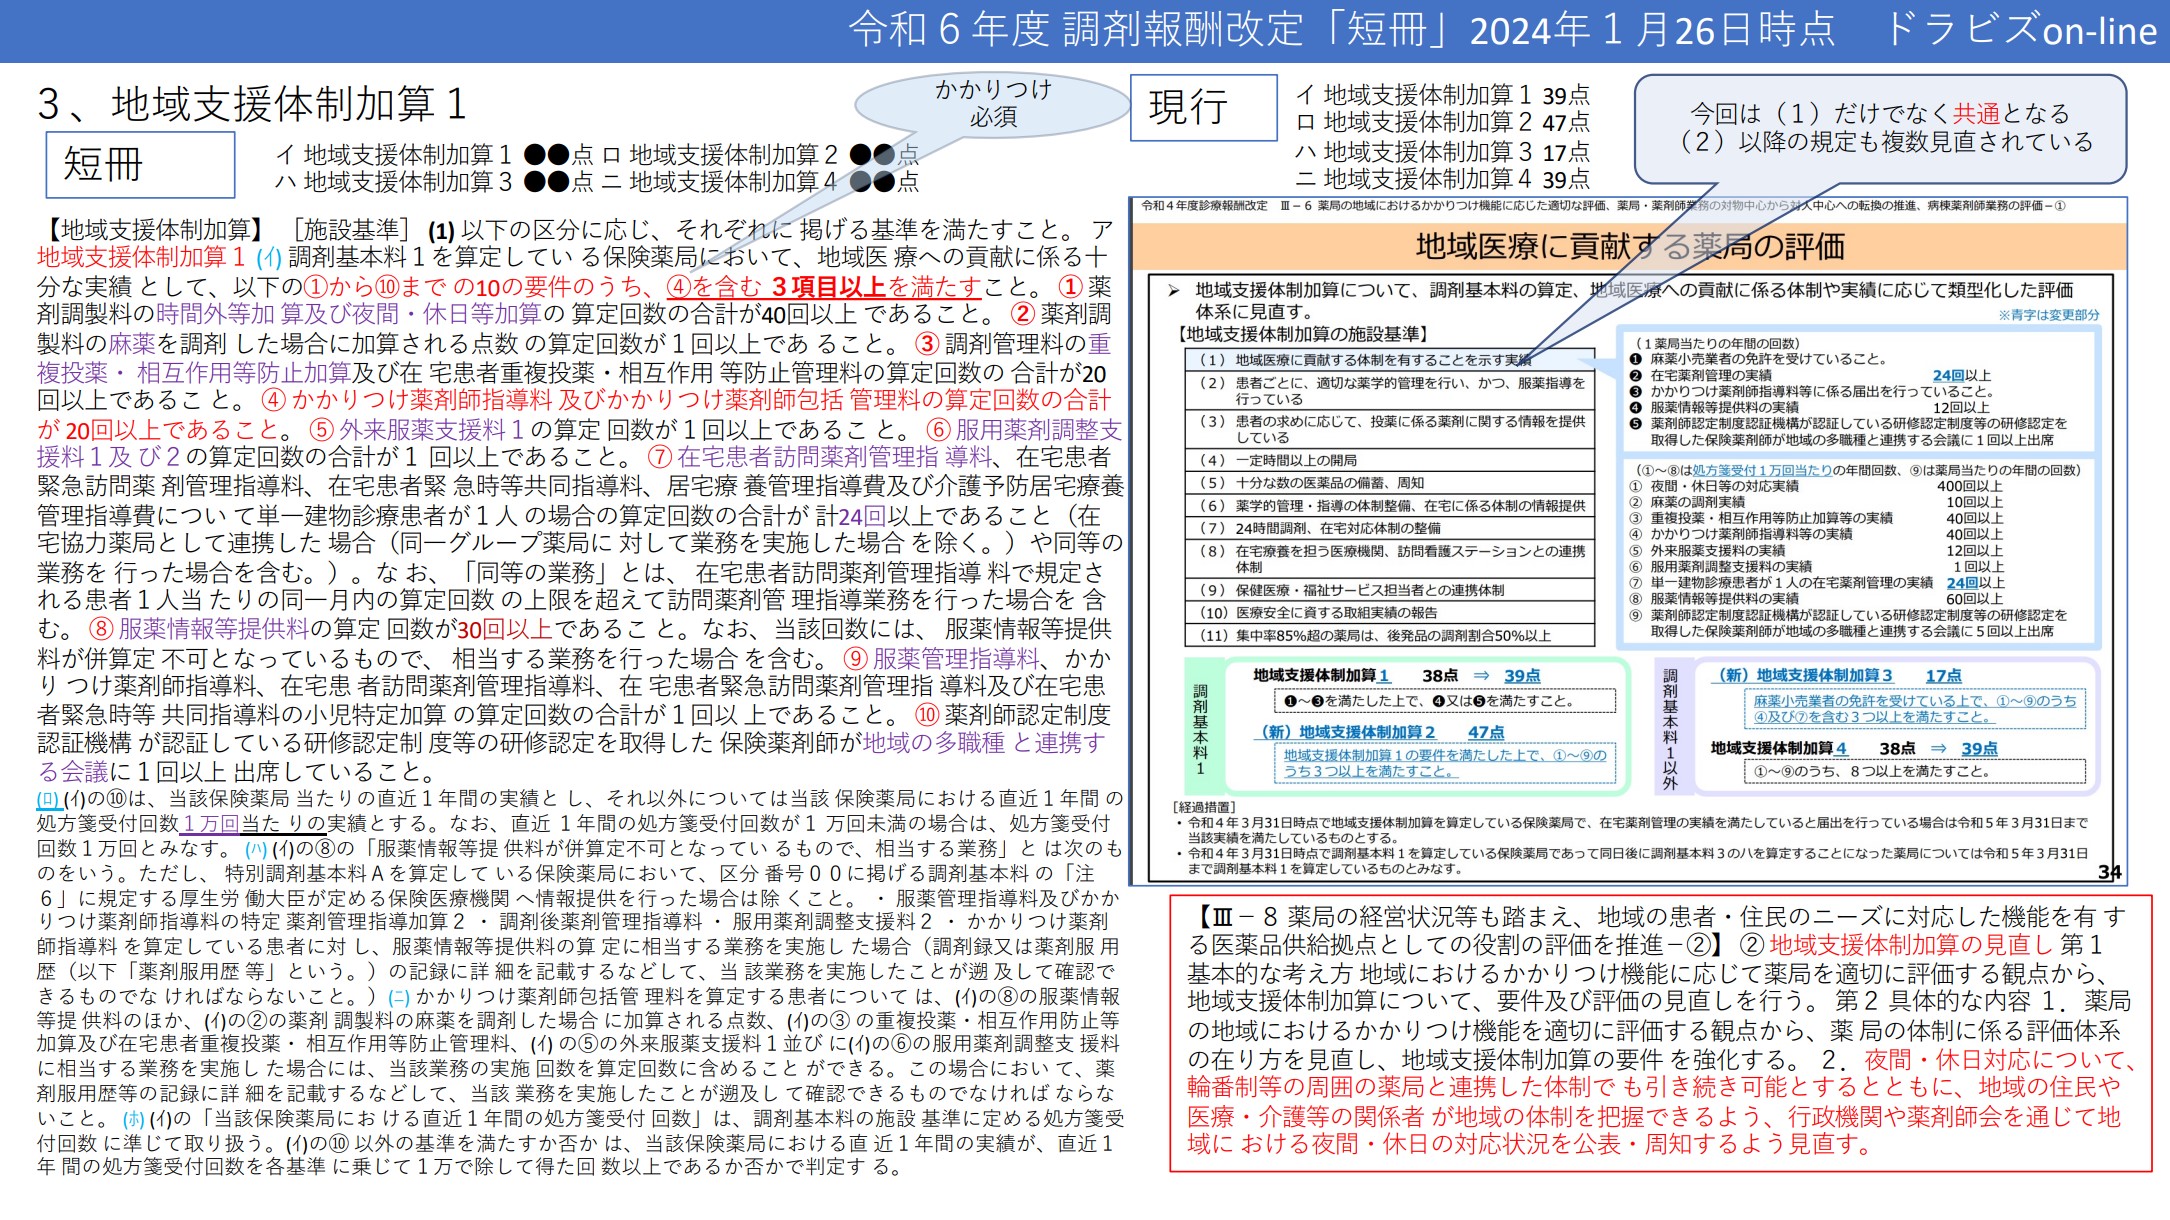Select the table row '(4) 一定時間以上の開局'
The height and width of the screenshot is (1220, 2170).
[x=1389, y=460]
